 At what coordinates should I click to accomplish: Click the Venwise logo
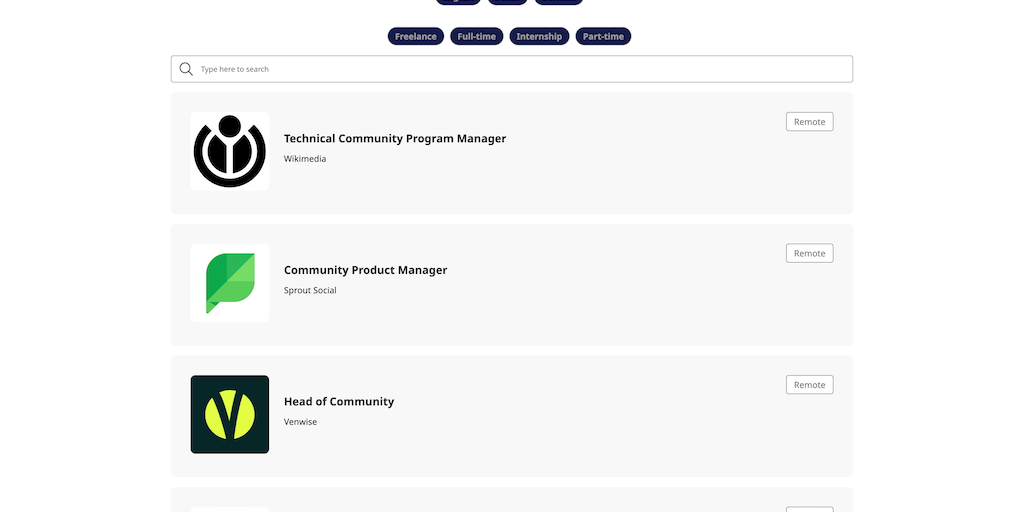pos(230,414)
